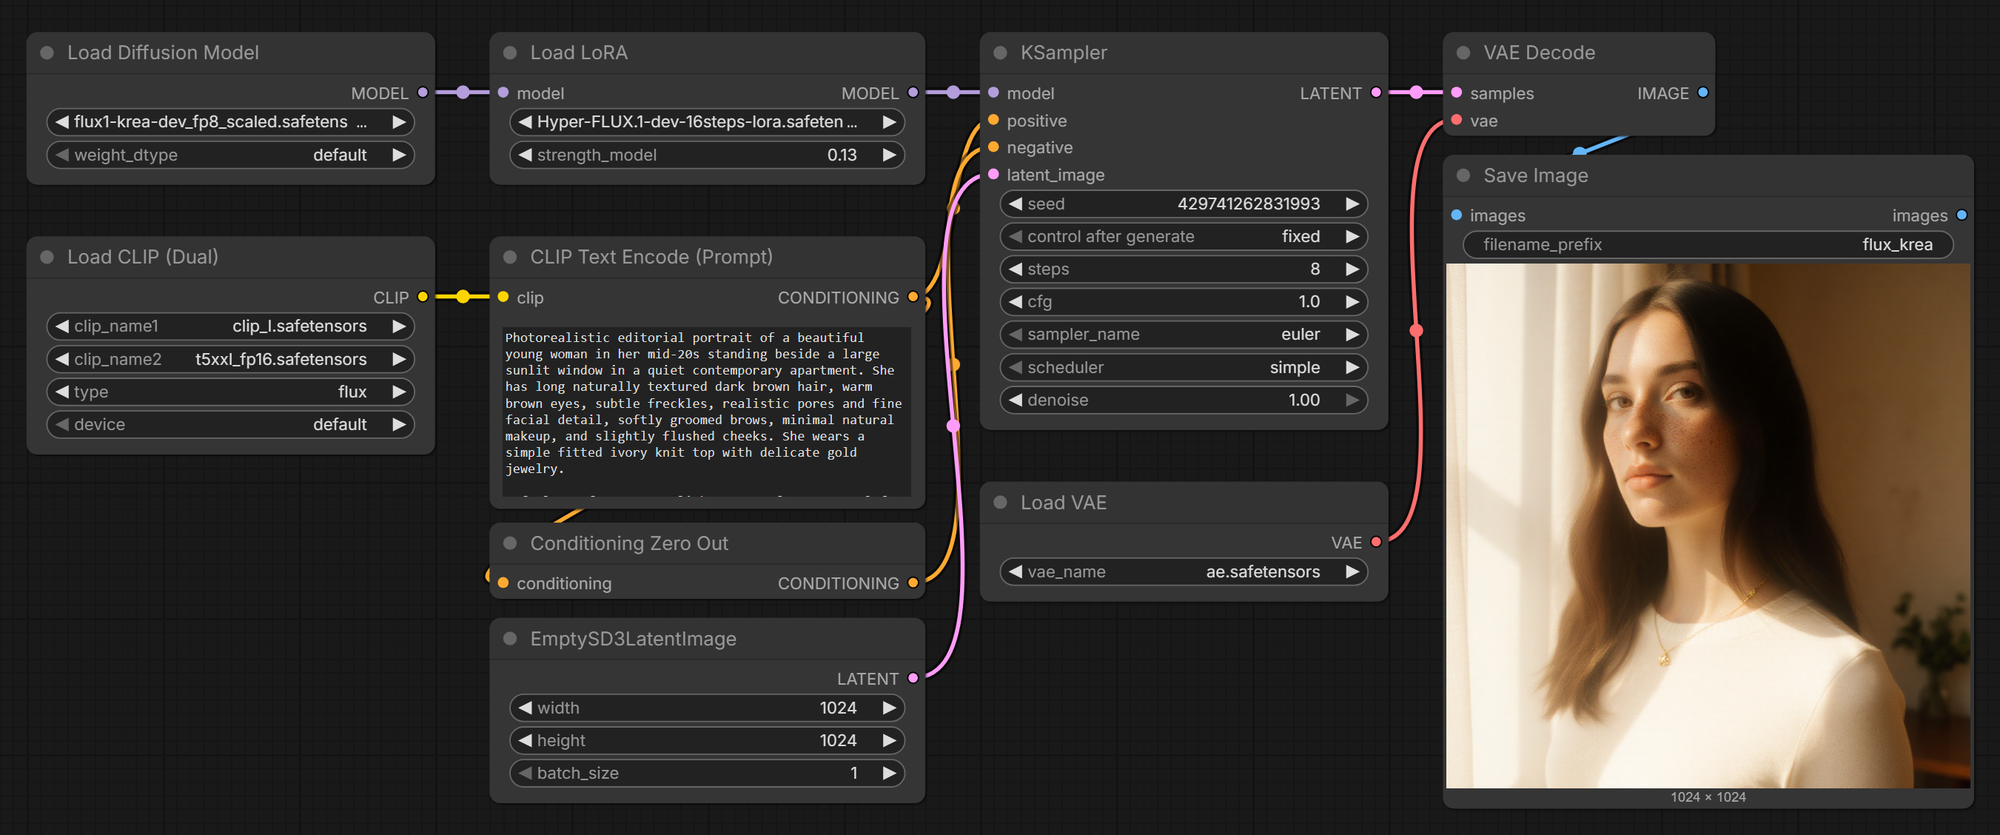Decrease strength_model with its left arrow

pos(525,155)
